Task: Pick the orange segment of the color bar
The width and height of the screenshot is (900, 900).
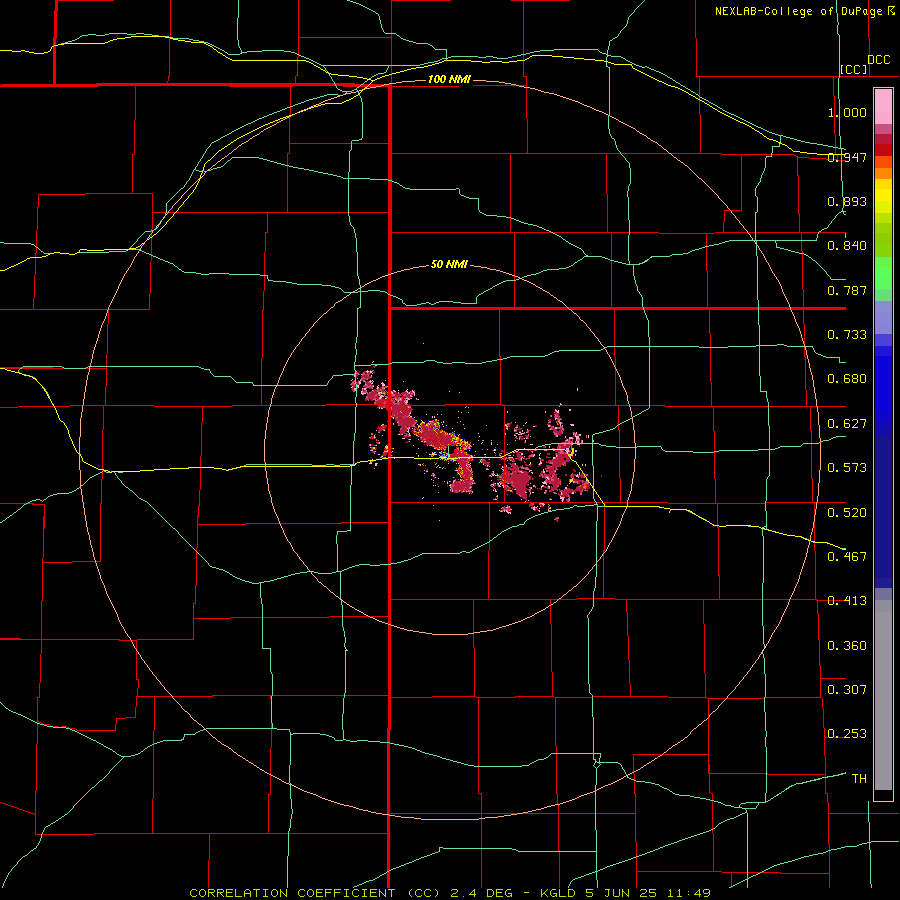Action: (x=883, y=173)
